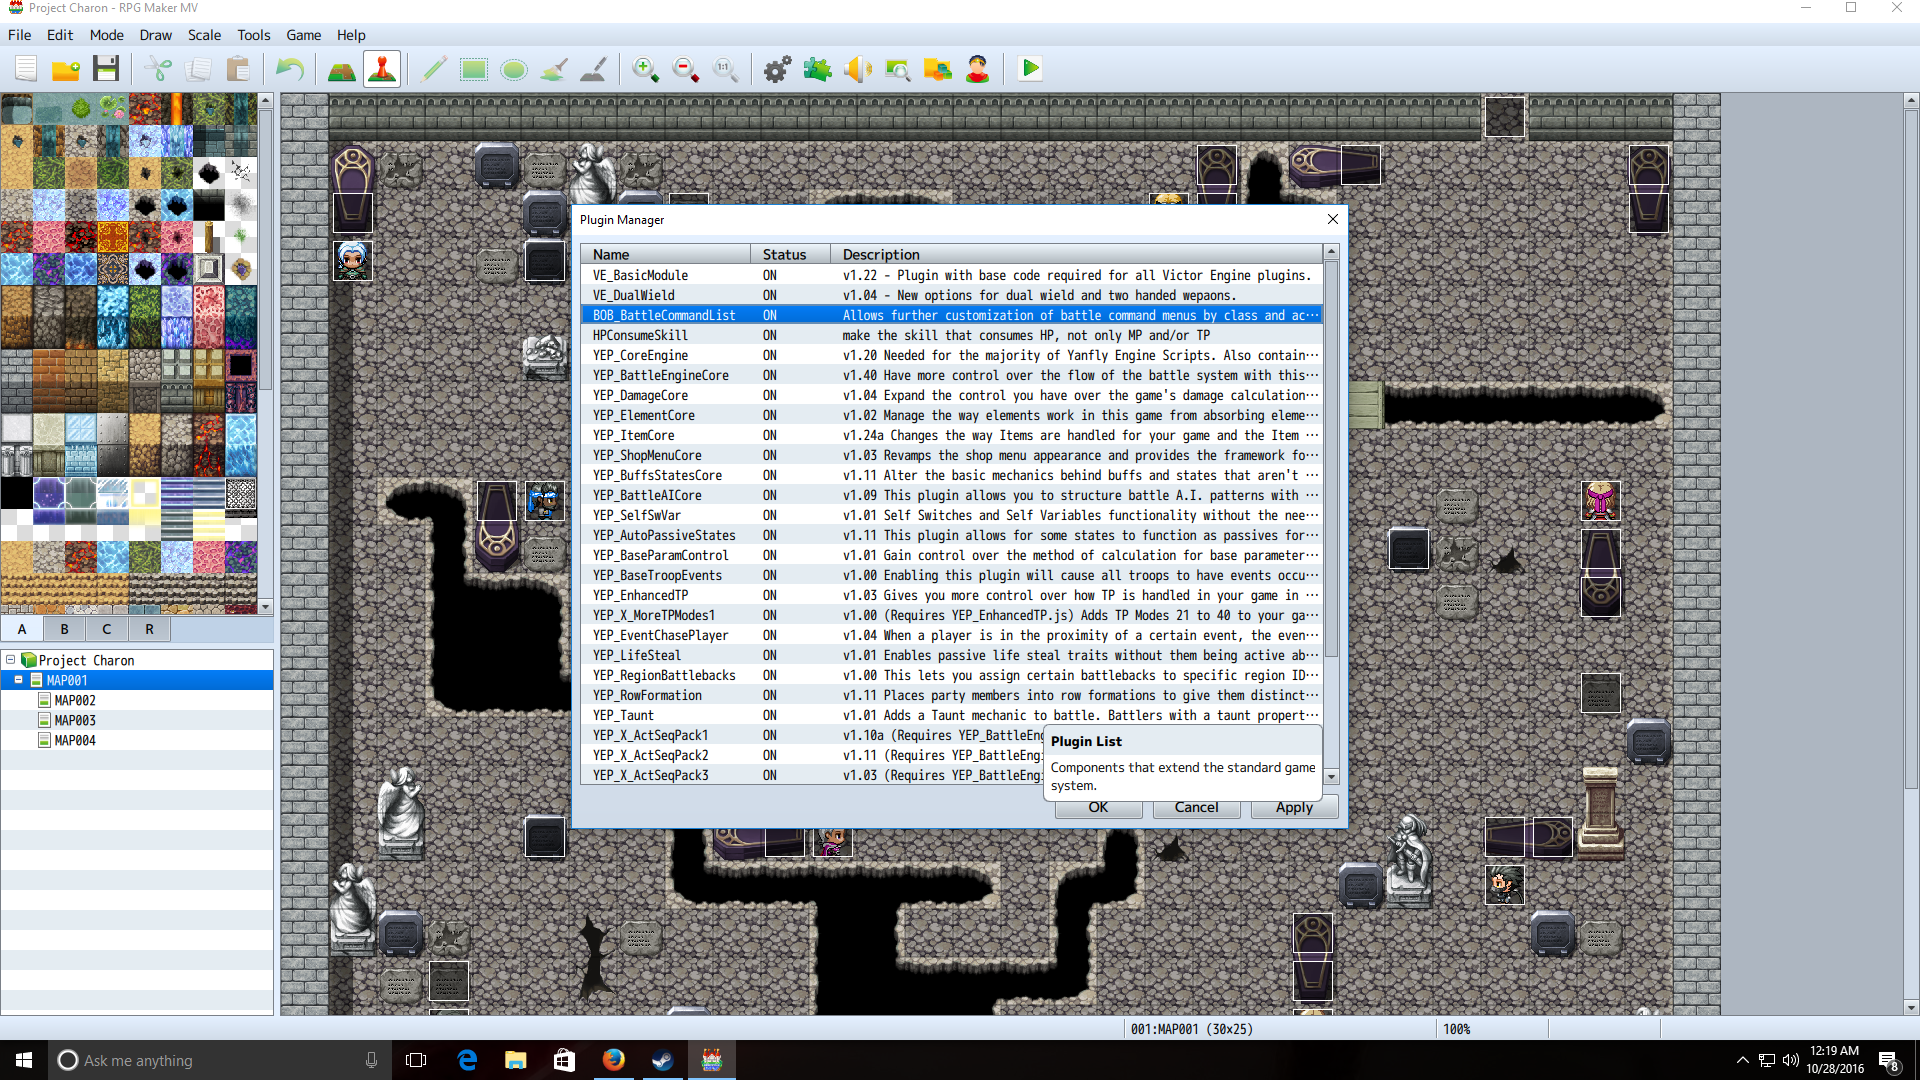Create a new project from toolbar

tap(26, 69)
